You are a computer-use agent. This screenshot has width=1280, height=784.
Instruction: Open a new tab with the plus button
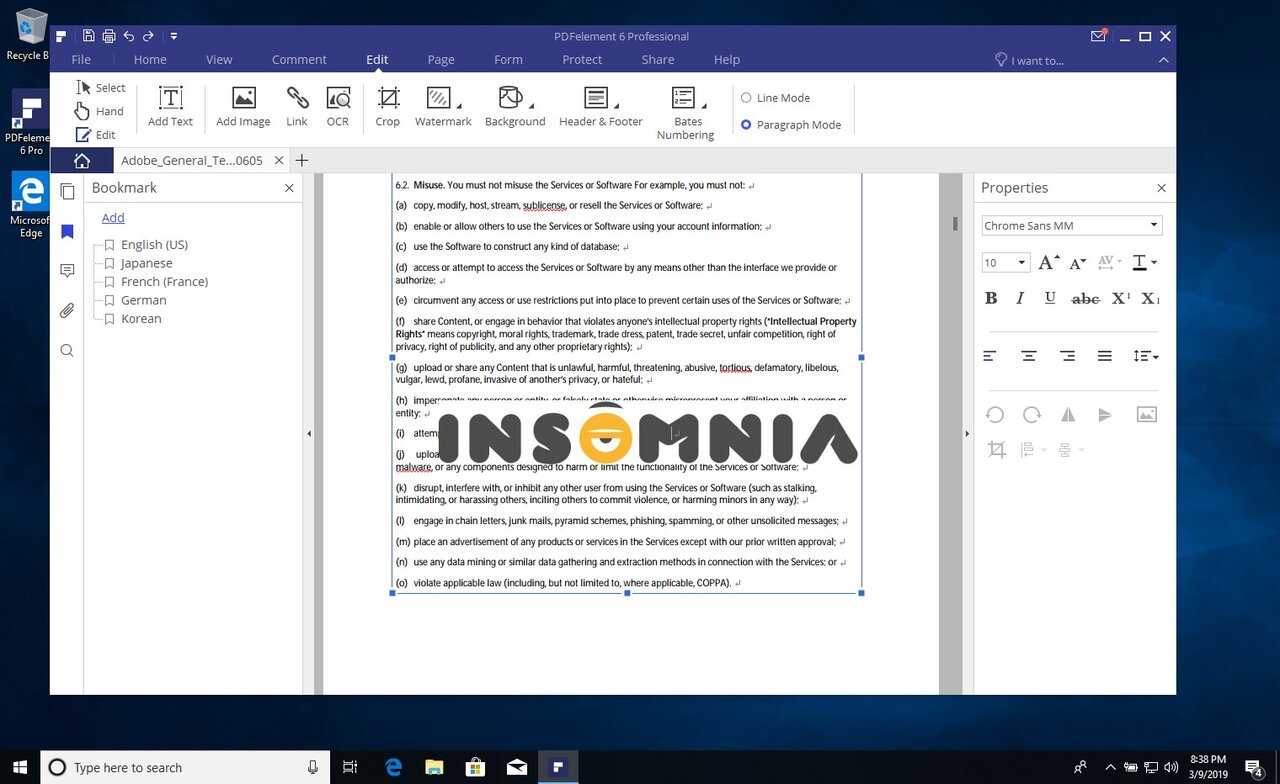coord(302,160)
